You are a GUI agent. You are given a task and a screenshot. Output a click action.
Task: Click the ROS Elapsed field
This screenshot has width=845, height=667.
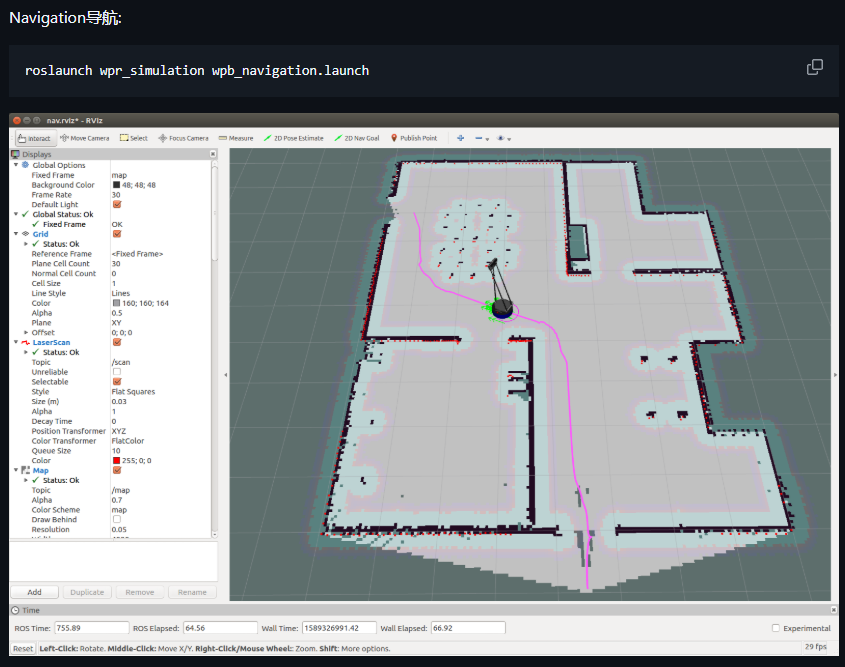point(220,628)
